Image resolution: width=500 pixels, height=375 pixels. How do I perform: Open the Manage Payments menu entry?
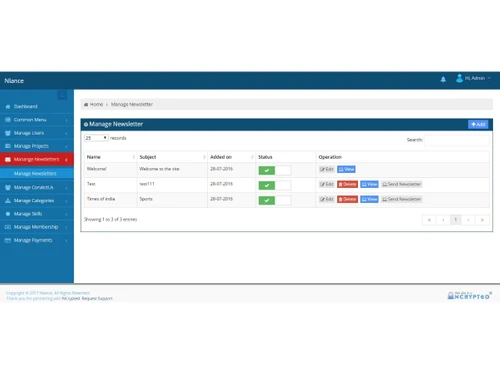tap(37, 240)
